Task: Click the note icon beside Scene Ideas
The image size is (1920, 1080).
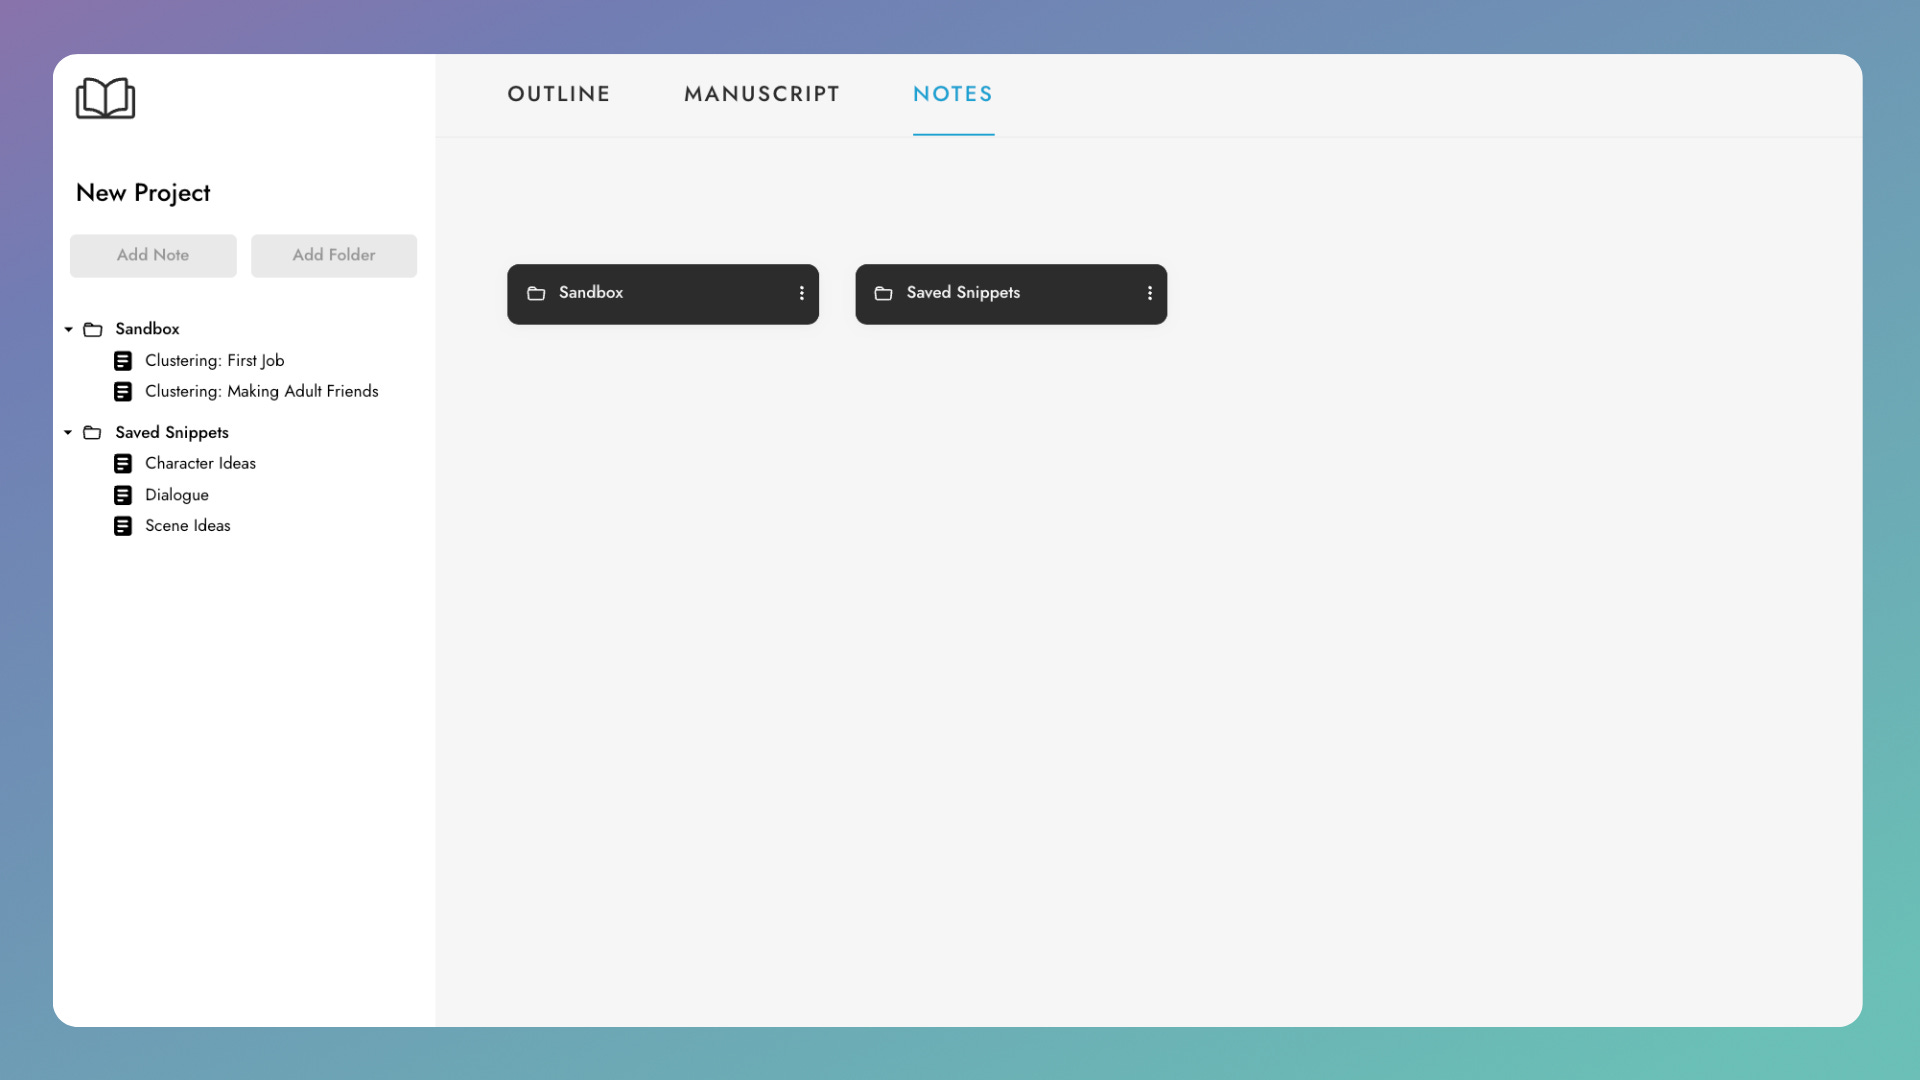Action: point(123,526)
